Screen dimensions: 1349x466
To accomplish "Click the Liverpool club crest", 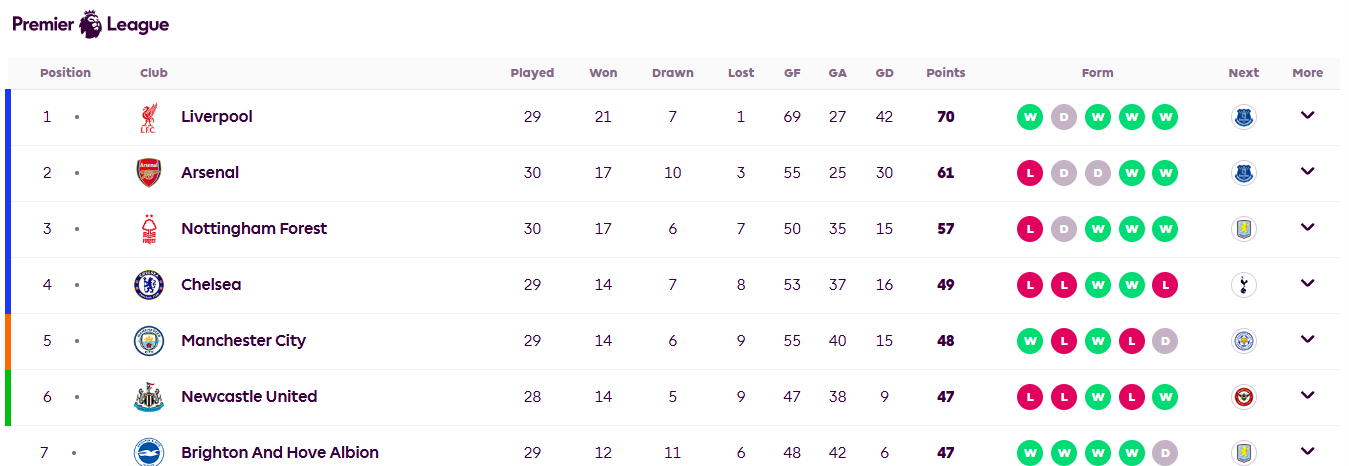I will pyautogui.click(x=148, y=117).
